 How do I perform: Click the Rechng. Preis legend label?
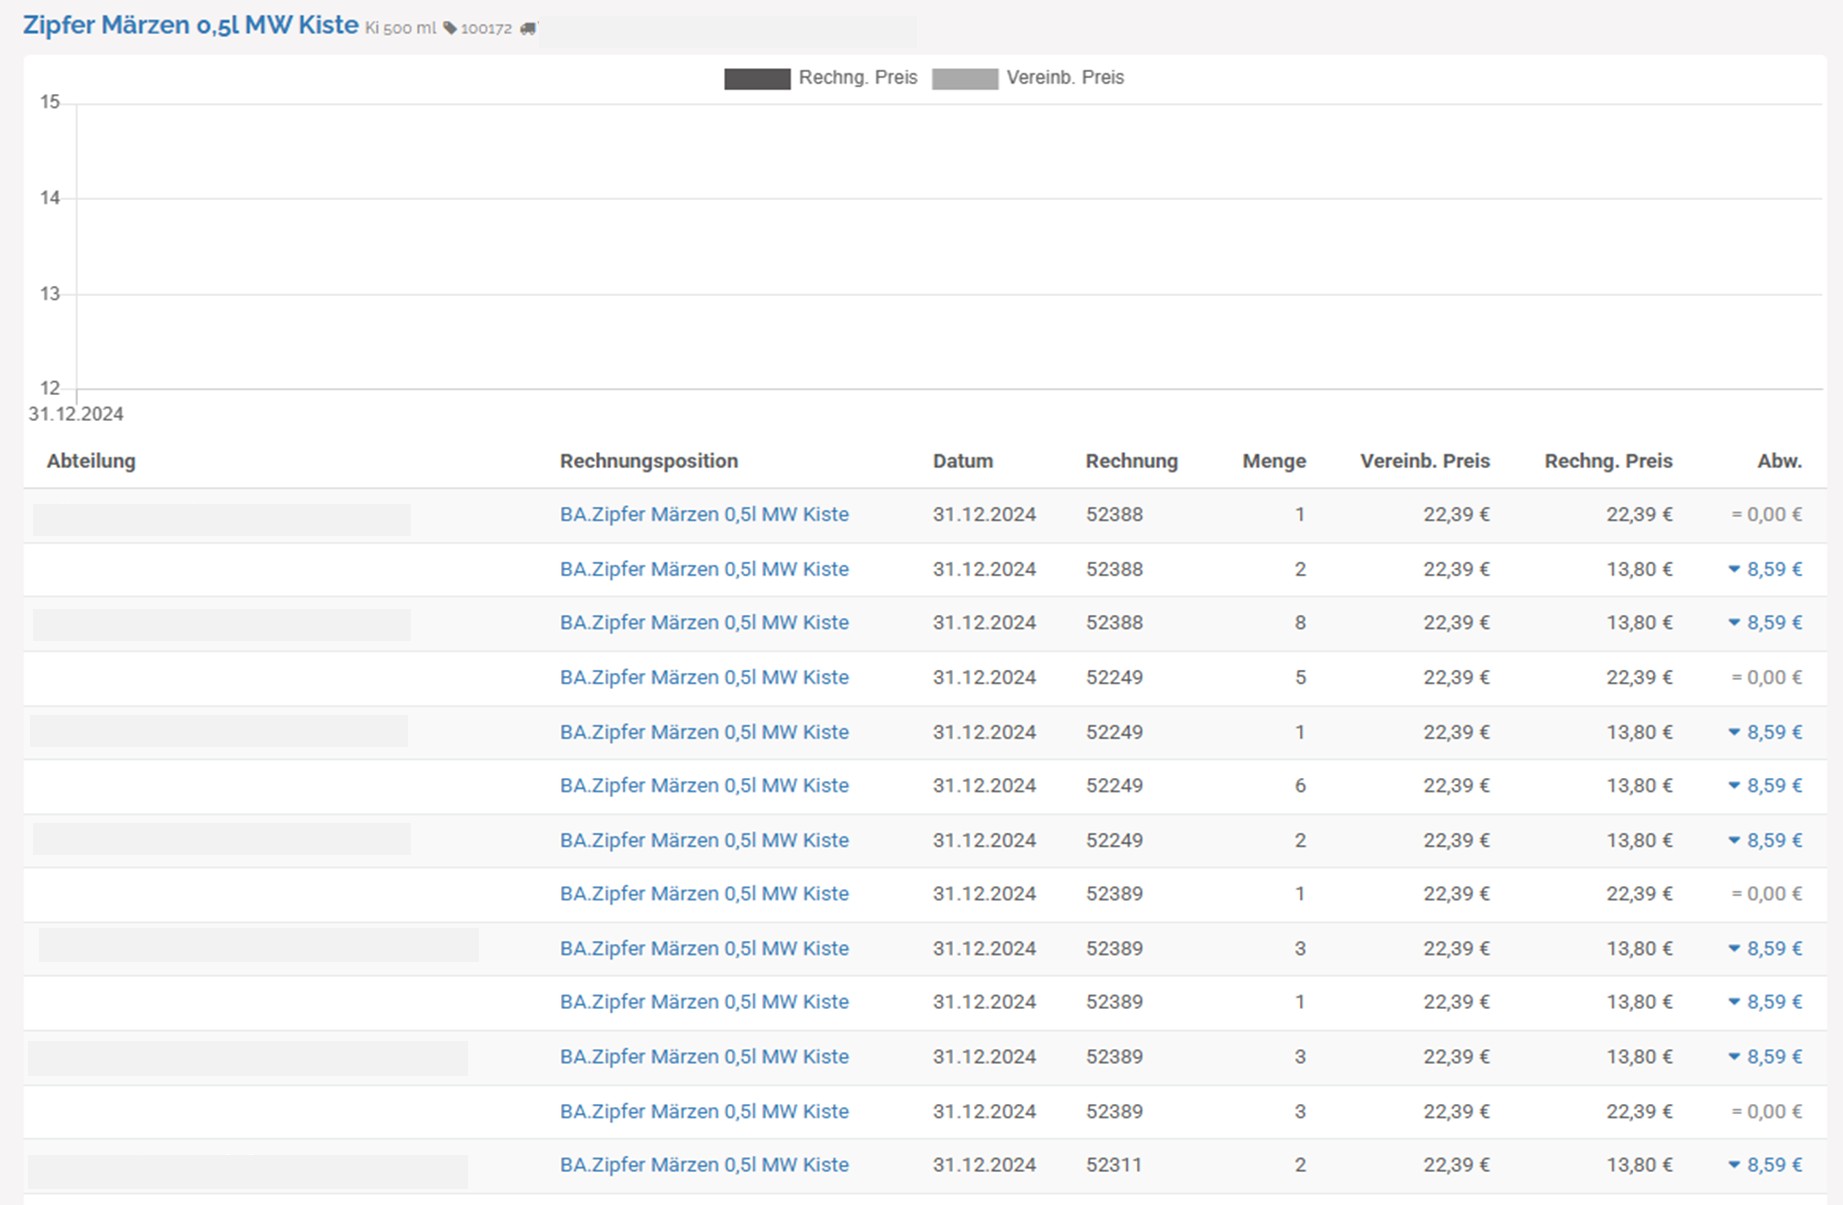pos(858,78)
